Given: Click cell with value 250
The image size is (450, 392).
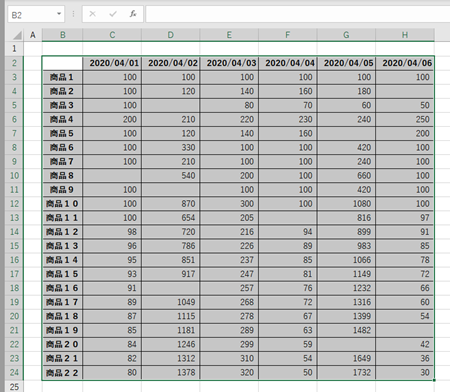Looking at the screenshot, I should pos(405,119).
